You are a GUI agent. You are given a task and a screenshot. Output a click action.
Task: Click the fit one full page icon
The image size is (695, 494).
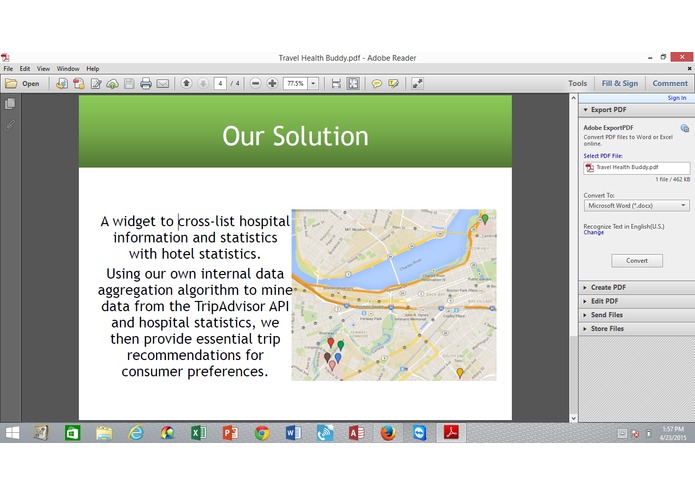click(x=353, y=83)
